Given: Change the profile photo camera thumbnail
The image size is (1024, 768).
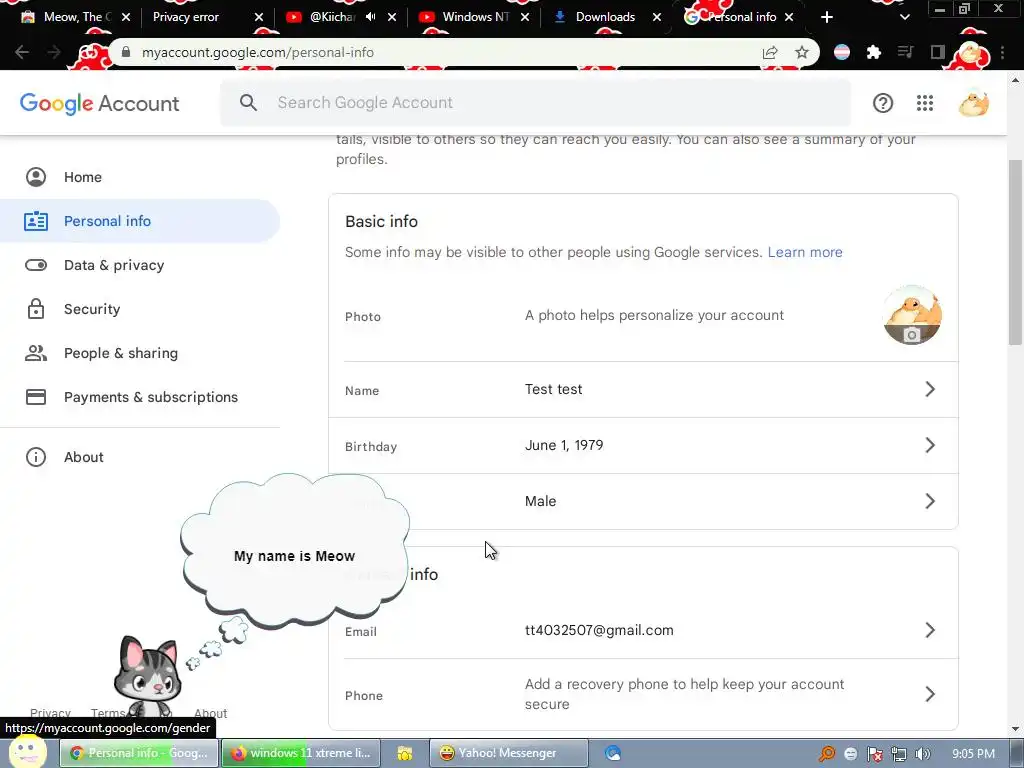Looking at the screenshot, I should pyautogui.click(x=912, y=315).
